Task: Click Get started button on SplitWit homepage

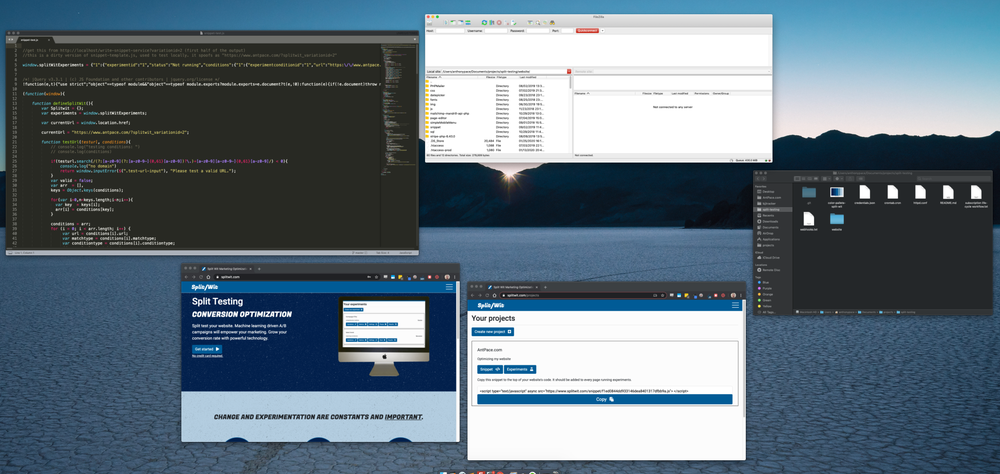Action: point(207,350)
